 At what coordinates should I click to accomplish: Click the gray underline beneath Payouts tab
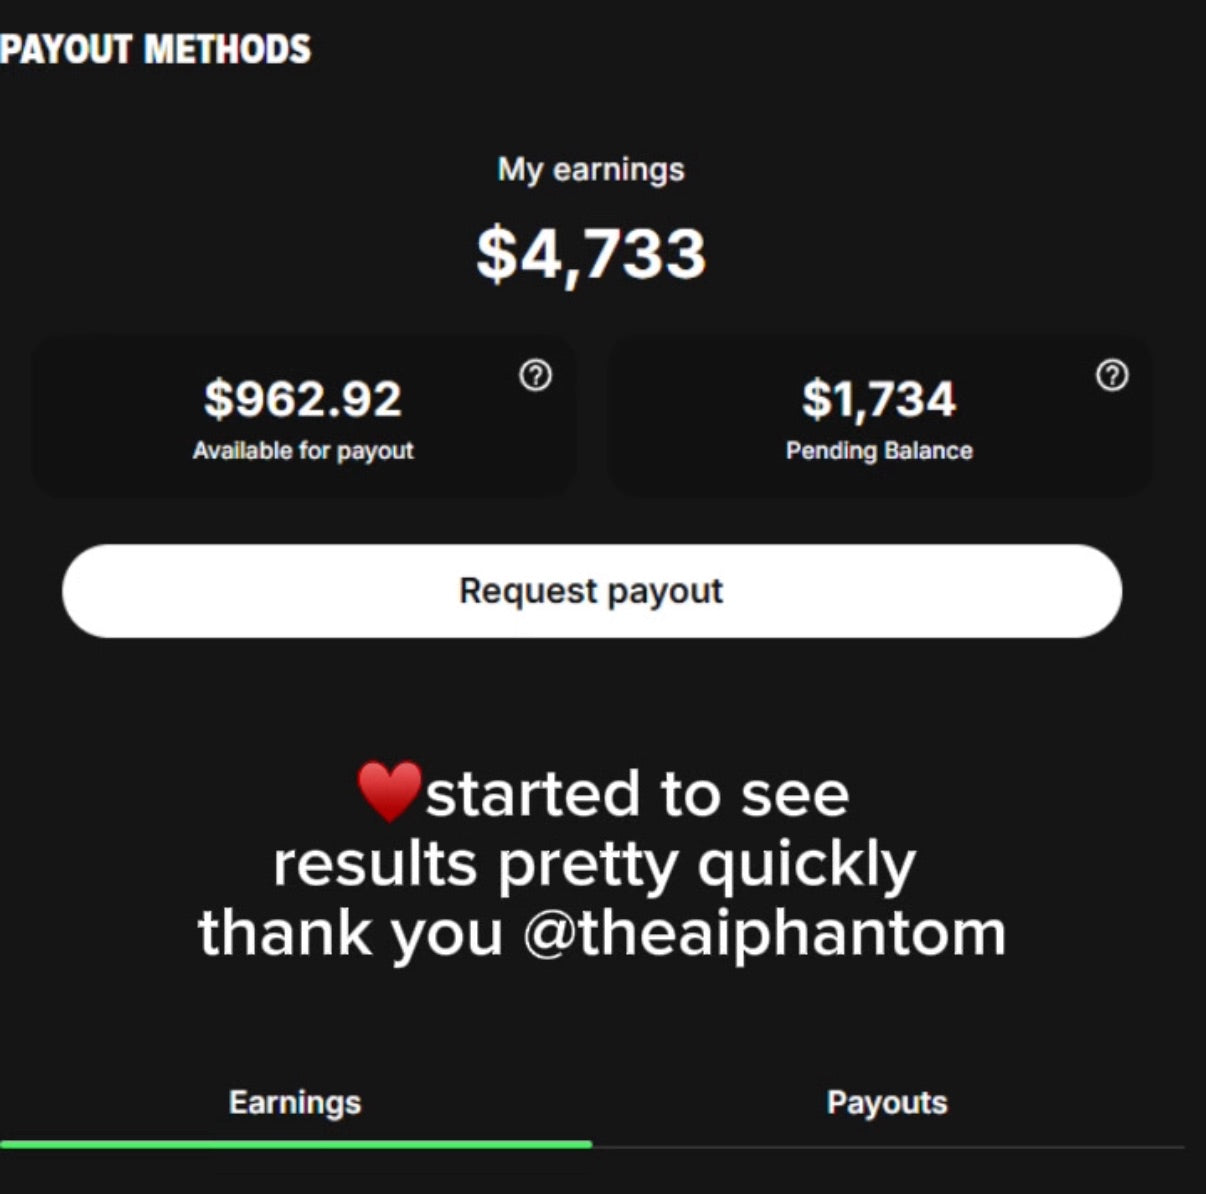(888, 1146)
